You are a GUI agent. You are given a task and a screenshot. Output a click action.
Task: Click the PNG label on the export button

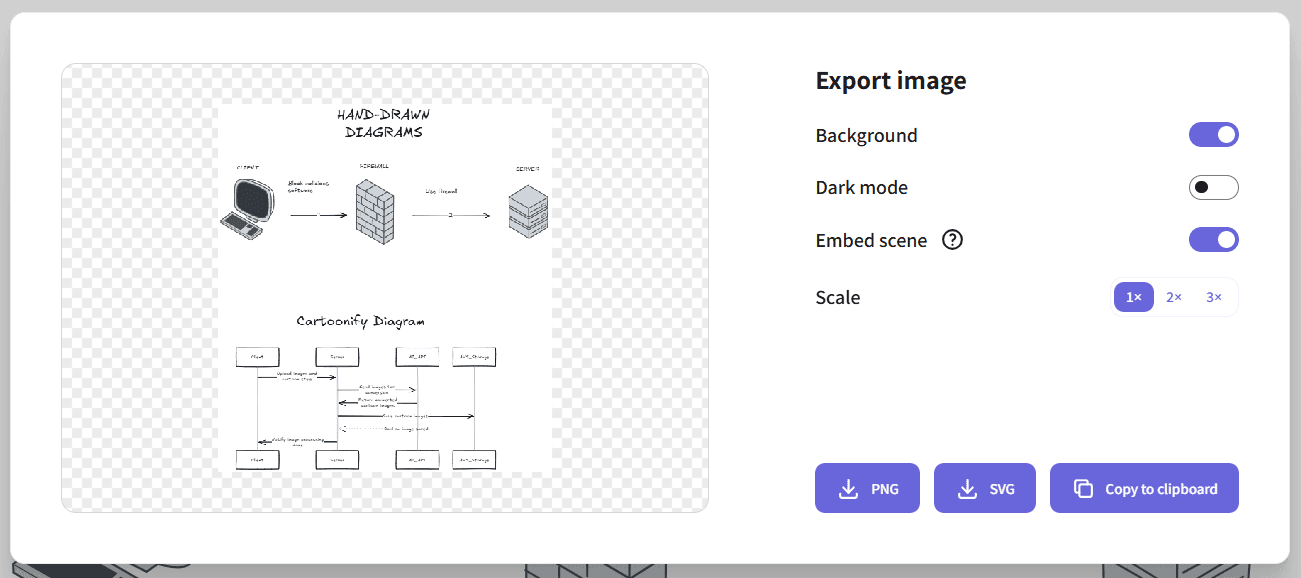(884, 489)
